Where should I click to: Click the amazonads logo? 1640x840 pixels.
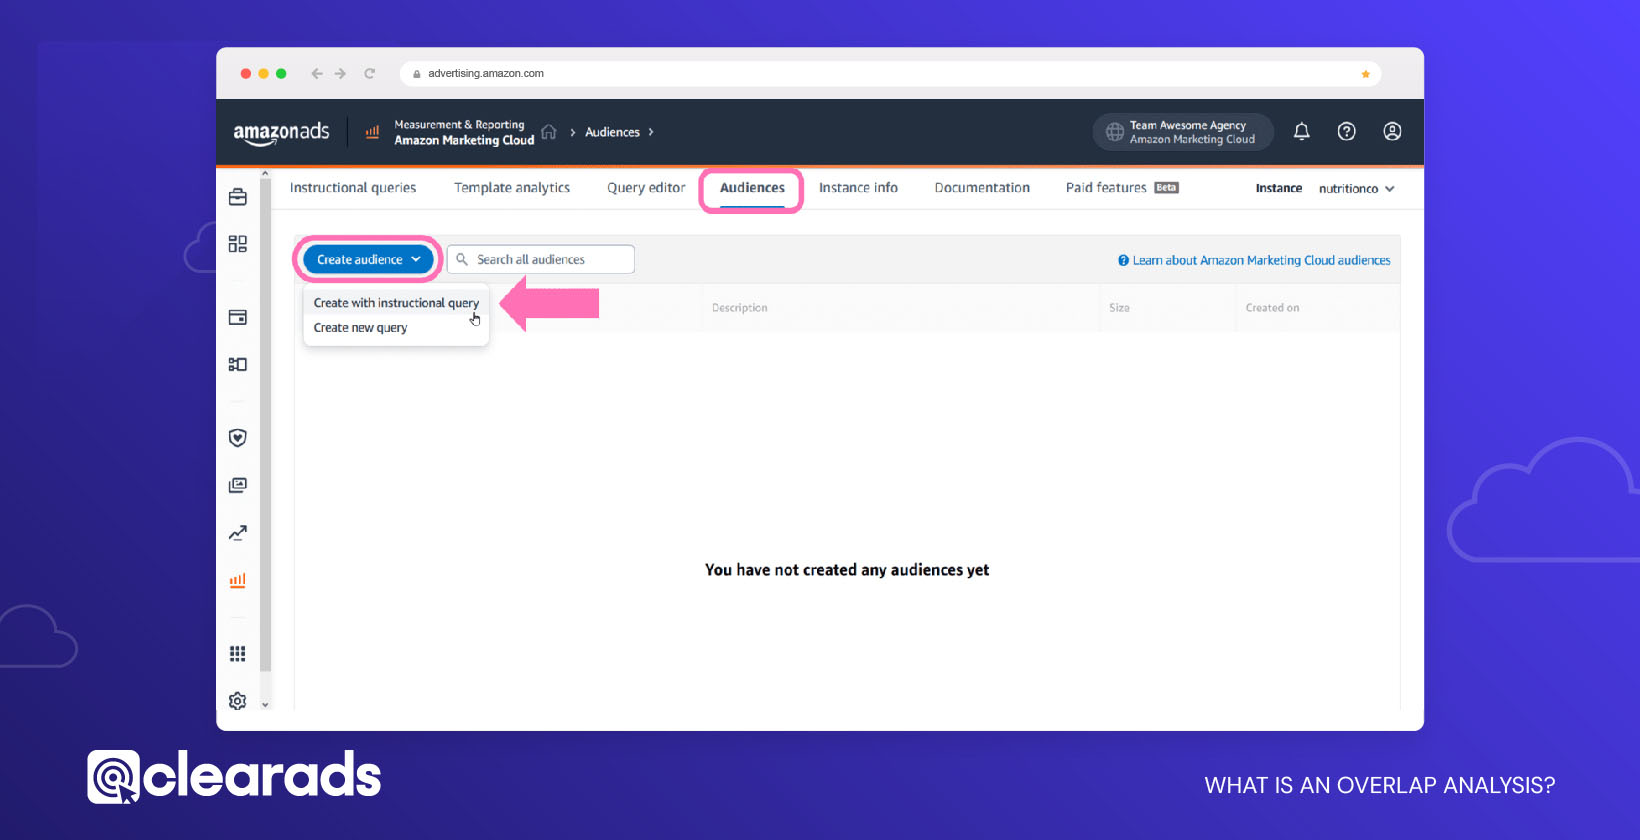[281, 132]
